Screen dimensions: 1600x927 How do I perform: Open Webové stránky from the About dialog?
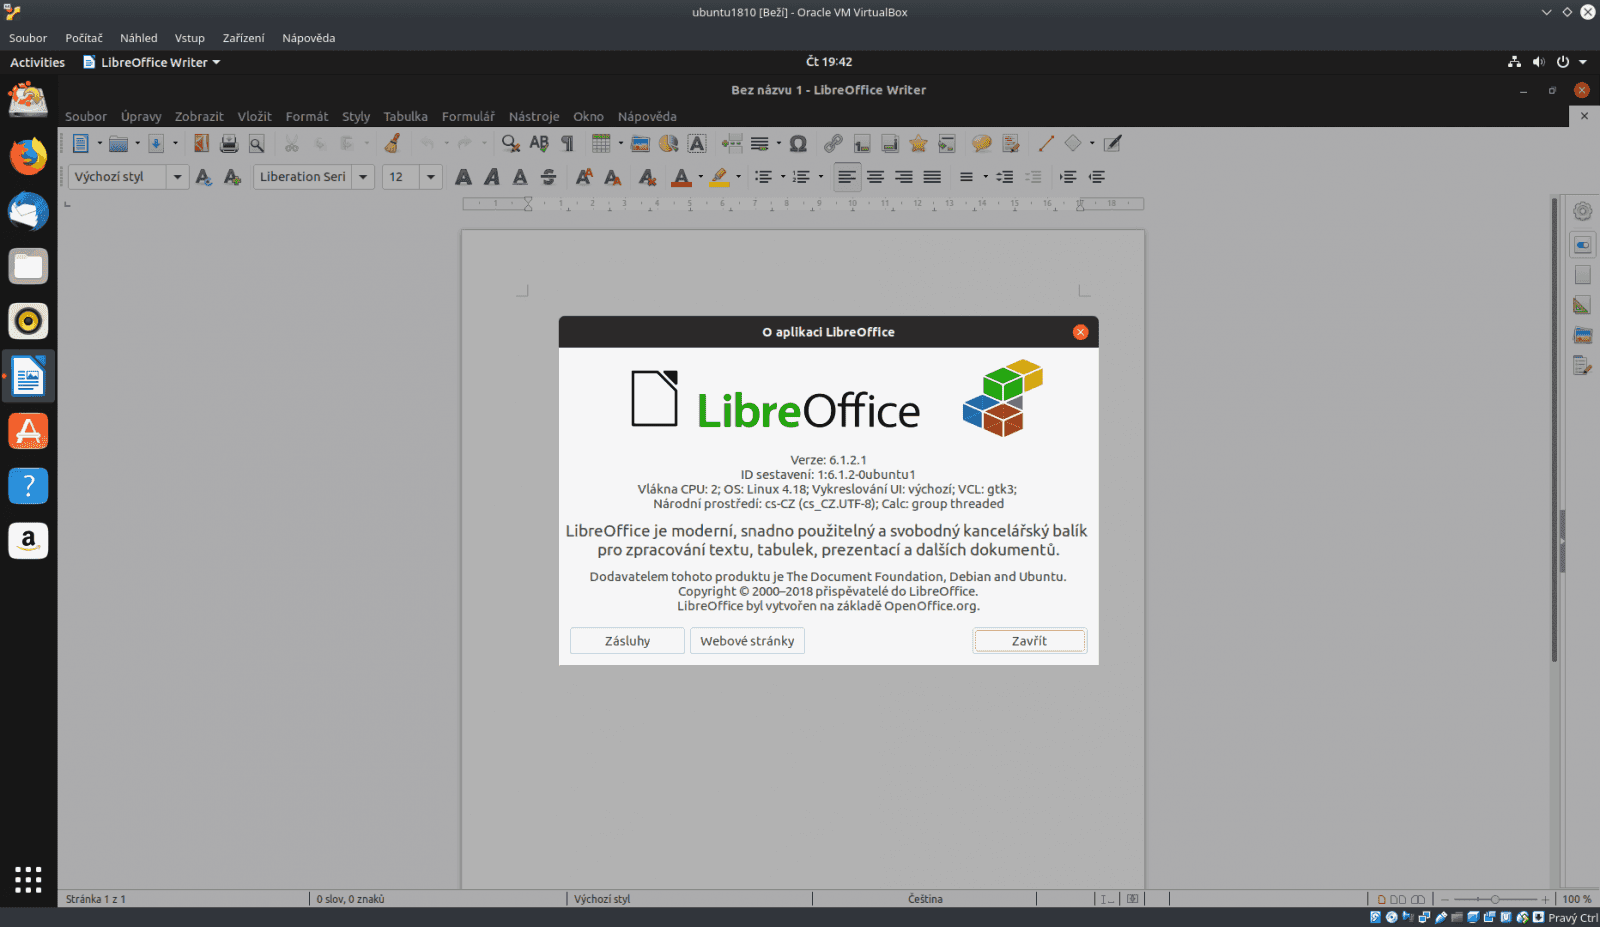tap(747, 640)
